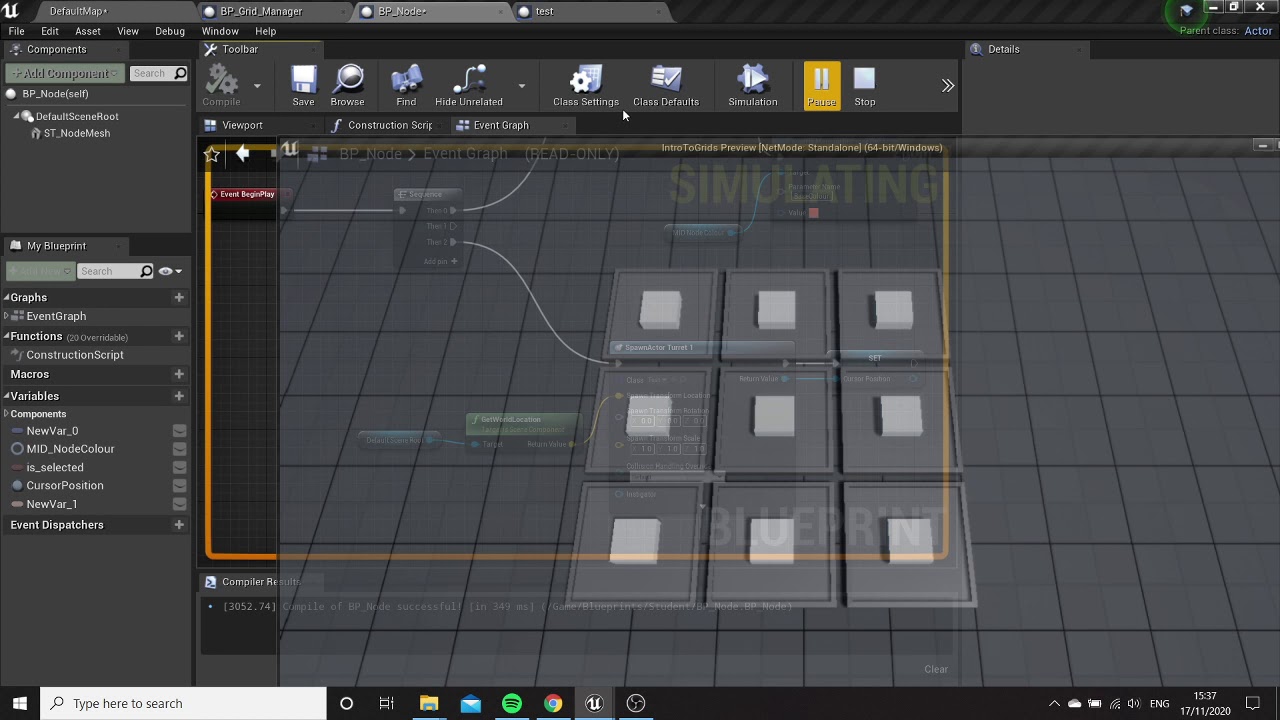
Task: Save the blueprint with Save icon
Action: [303, 86]
